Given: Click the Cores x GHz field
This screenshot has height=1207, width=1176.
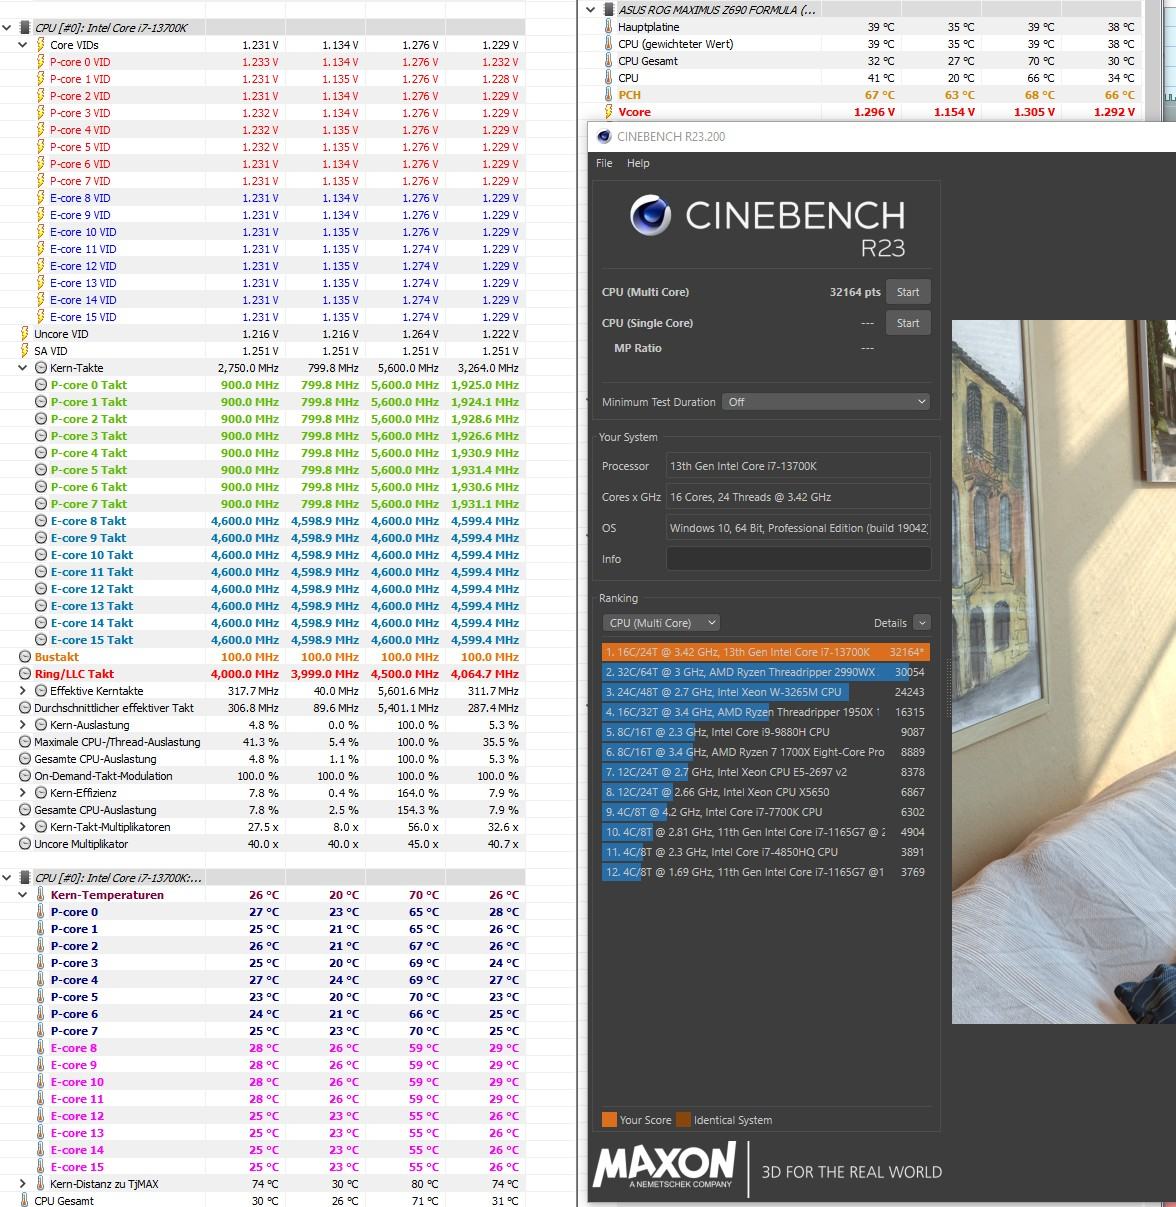Looking at the screenshot, I should tap(798, 497).
